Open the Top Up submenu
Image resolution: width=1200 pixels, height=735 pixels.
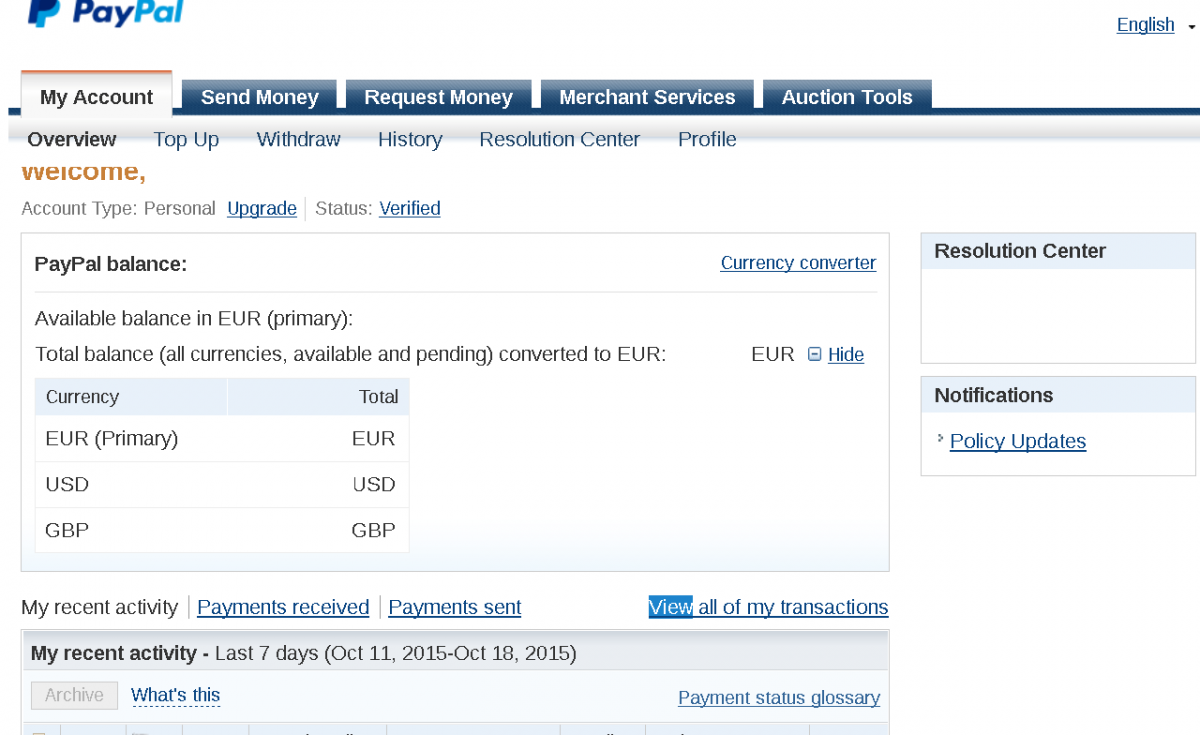tap(186, 139)
